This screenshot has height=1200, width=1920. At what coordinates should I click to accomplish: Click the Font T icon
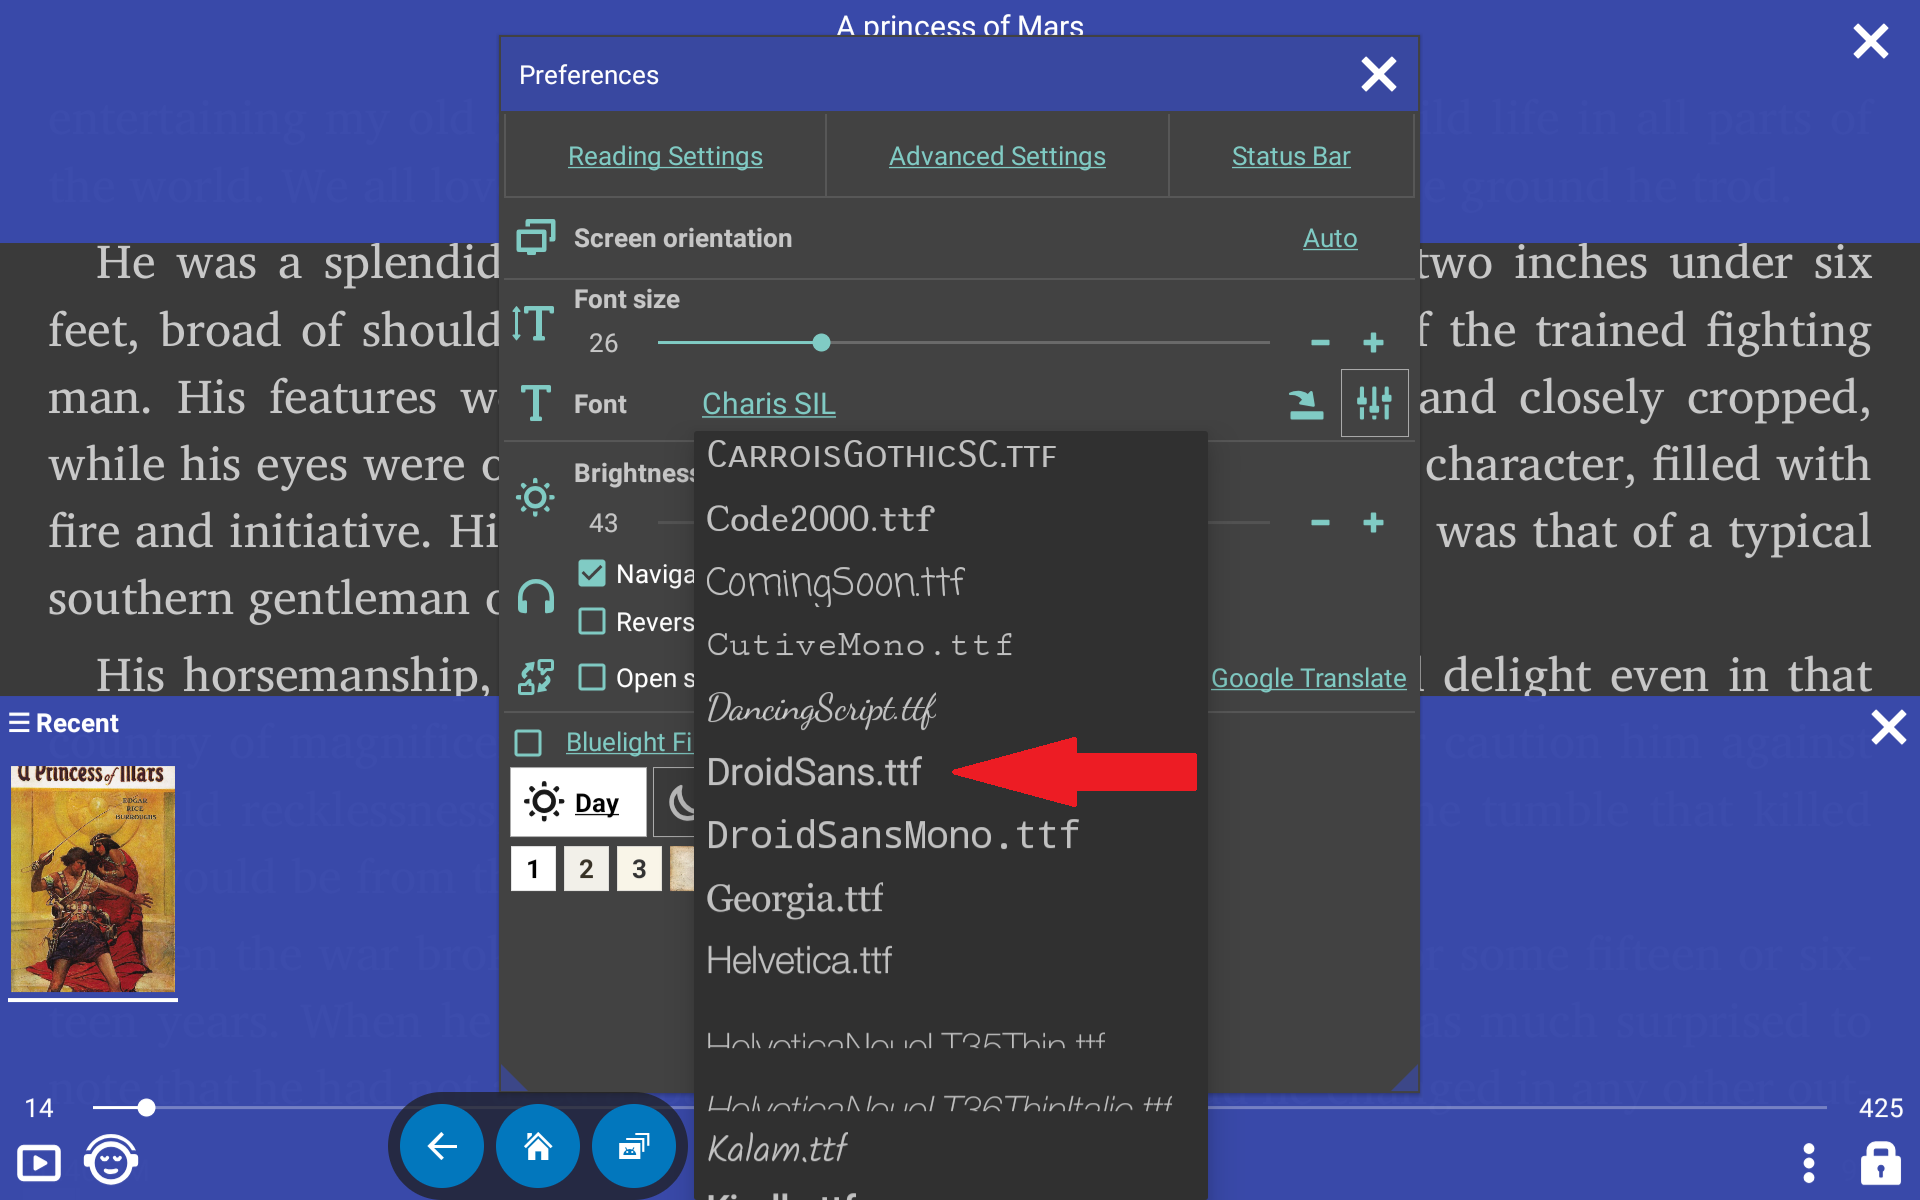pos(536,404)
